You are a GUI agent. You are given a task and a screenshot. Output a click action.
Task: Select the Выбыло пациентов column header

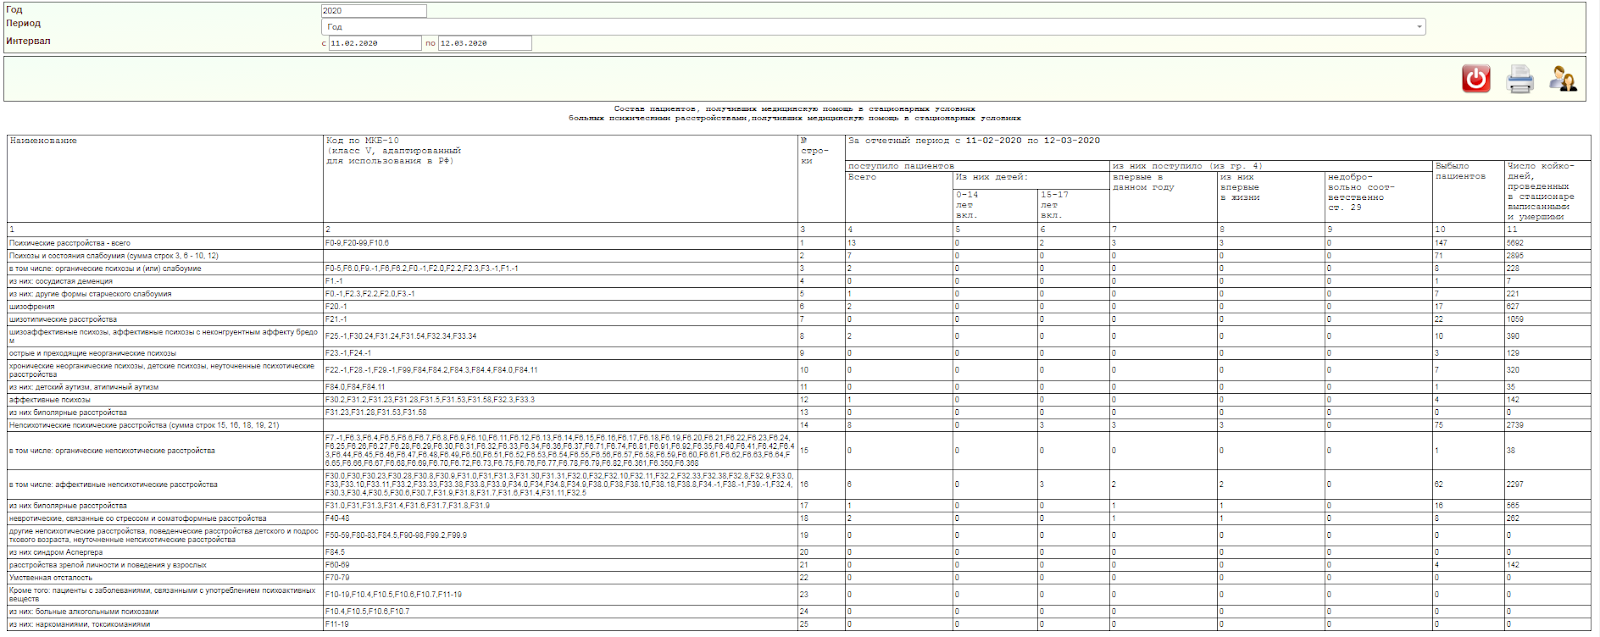(x=1460, y=171)
